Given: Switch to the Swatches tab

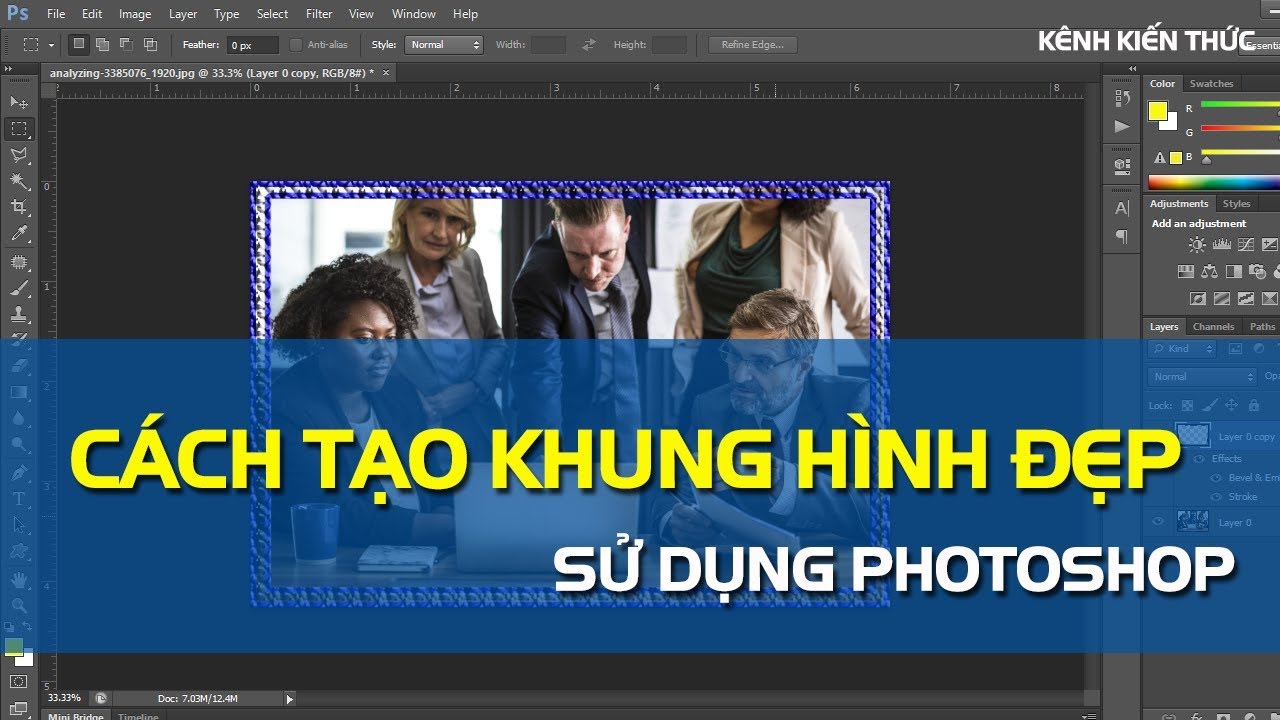Looking at the screenshot, I should point(1212,84).
